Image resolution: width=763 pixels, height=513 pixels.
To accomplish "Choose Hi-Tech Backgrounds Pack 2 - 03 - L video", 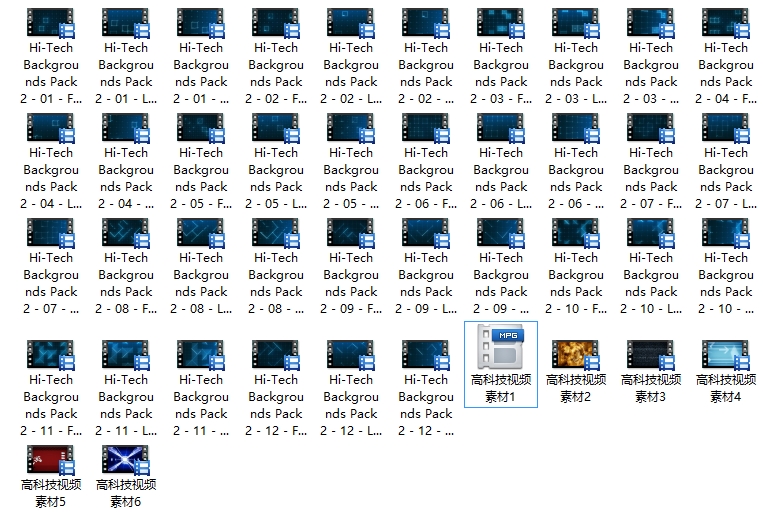I will [575, 22].
